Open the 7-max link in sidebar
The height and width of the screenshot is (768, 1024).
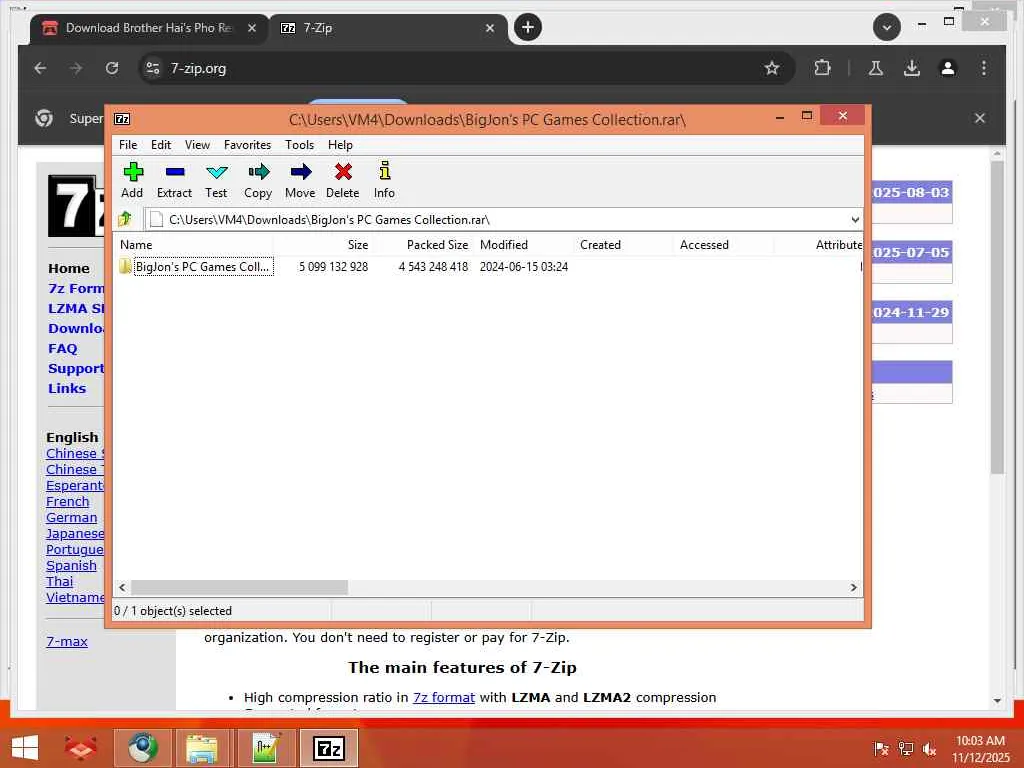point(67,641)
